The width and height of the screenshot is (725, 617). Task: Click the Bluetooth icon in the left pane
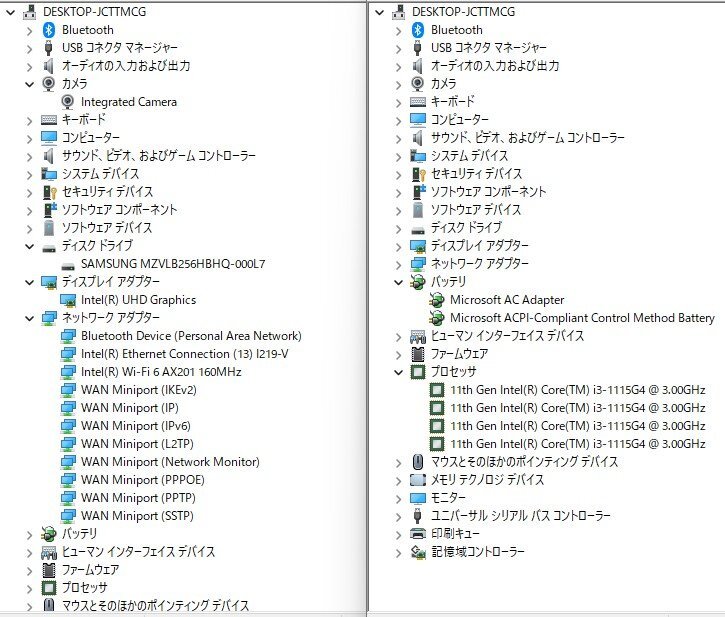(49, 30)
